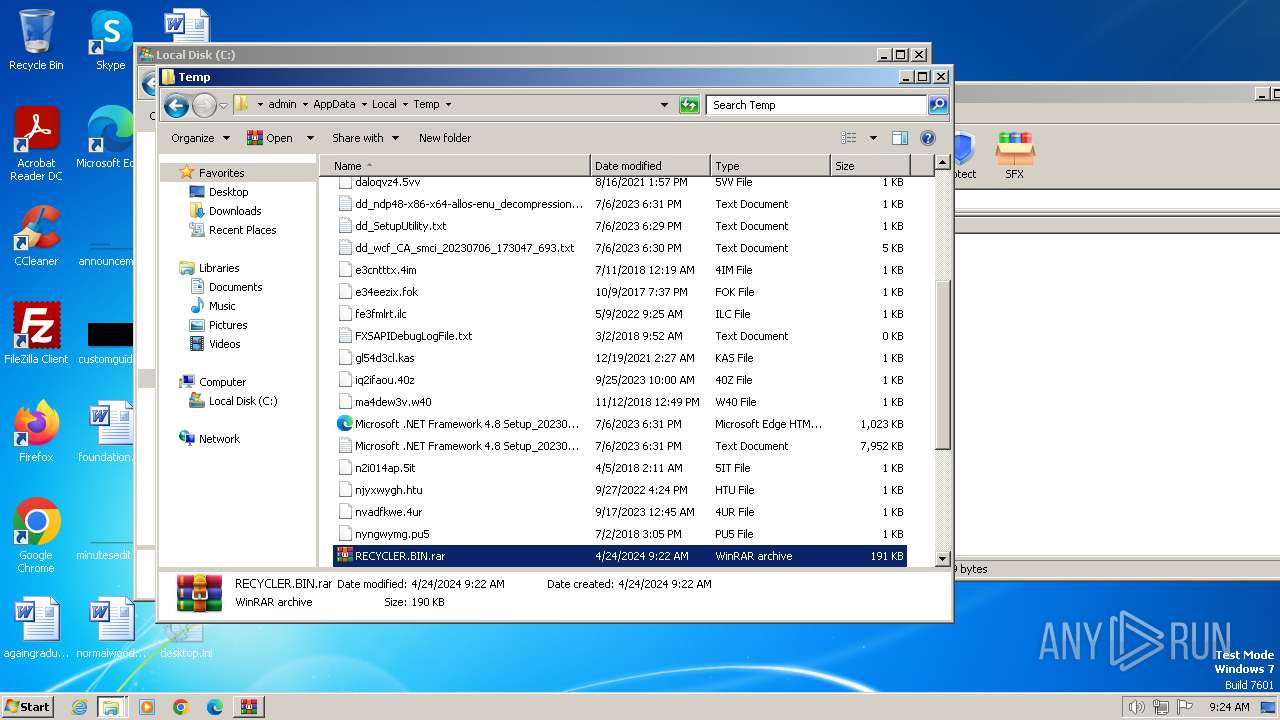1280x720 pixels.
Task: Open Skype desktop shortcut
Action: pyautogui.click(x=110, y=40)
